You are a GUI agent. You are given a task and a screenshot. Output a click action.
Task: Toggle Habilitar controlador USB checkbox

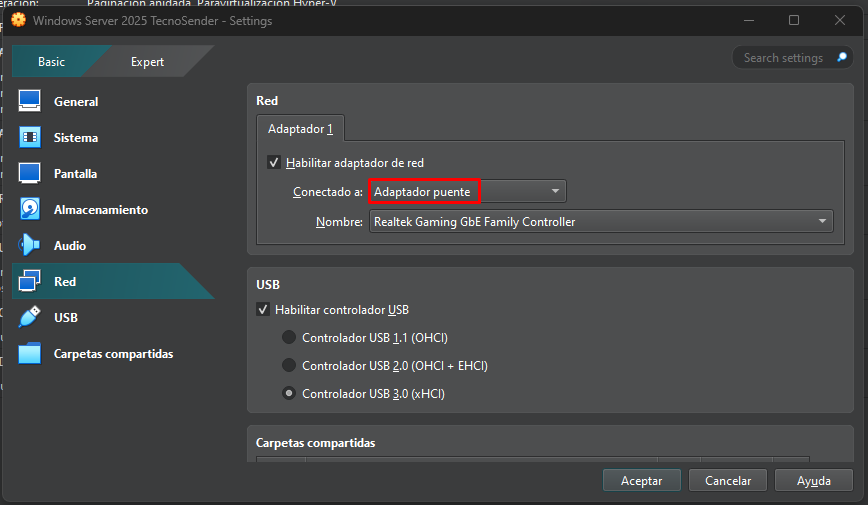263,309
